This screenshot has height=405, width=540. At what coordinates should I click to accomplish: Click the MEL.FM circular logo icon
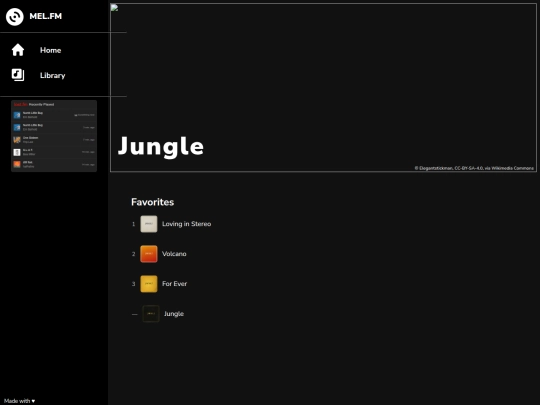tap(14, 17)
